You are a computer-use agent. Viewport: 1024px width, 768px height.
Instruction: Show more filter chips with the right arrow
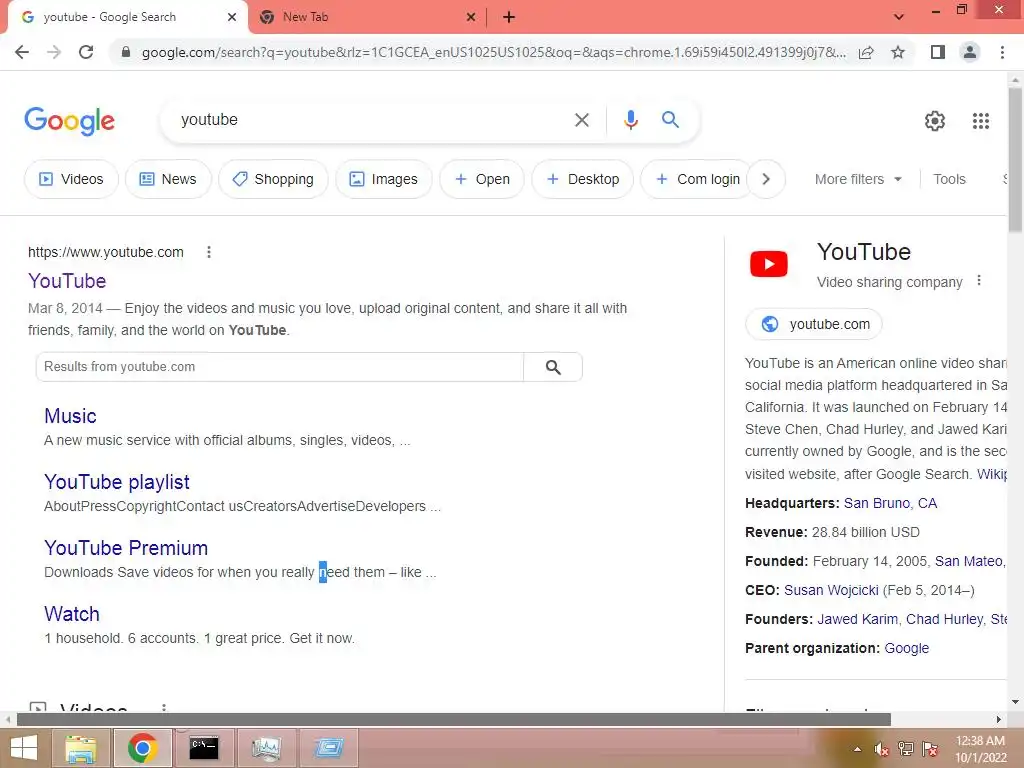point(766,179)
